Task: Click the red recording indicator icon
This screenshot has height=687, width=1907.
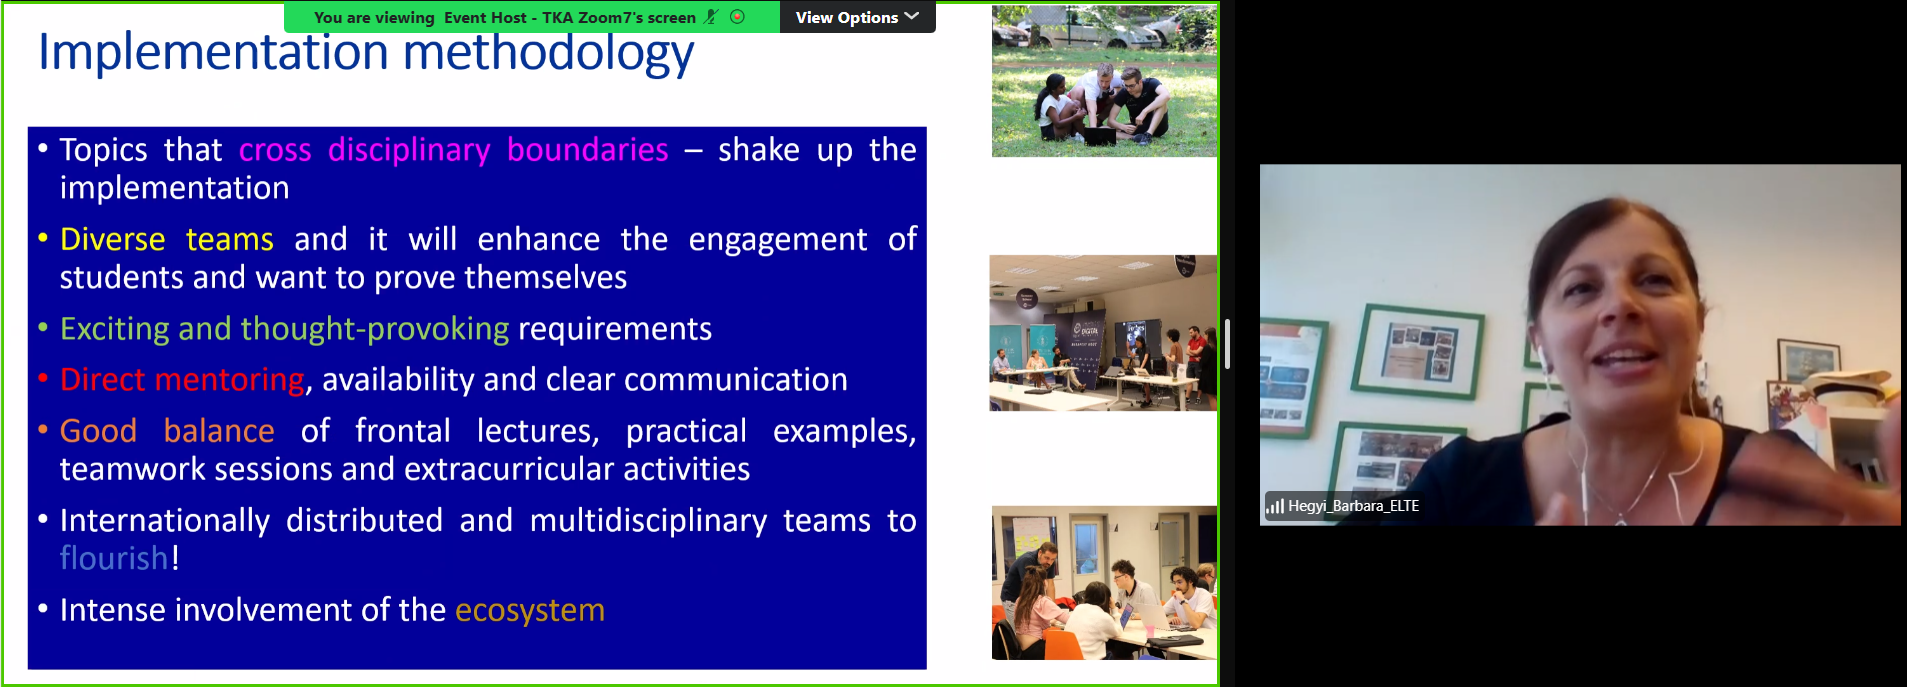Action: (x=738, y=17)
